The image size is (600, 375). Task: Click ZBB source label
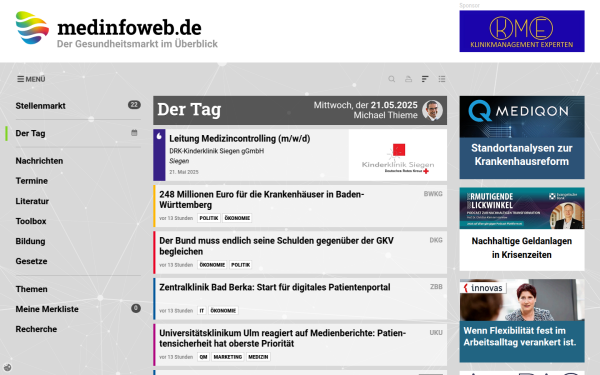pos(436,287)
